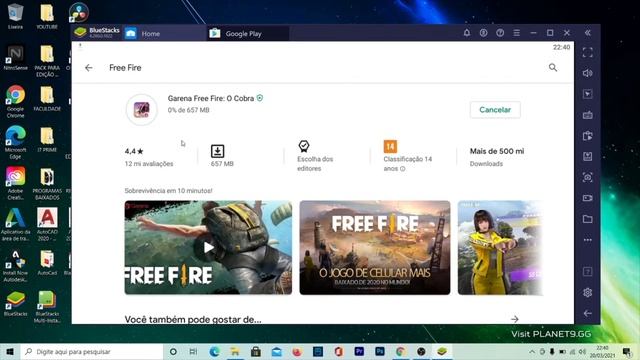Cancel the Free Fire download
Screen dimensions: 640x360
pos(495,110)
